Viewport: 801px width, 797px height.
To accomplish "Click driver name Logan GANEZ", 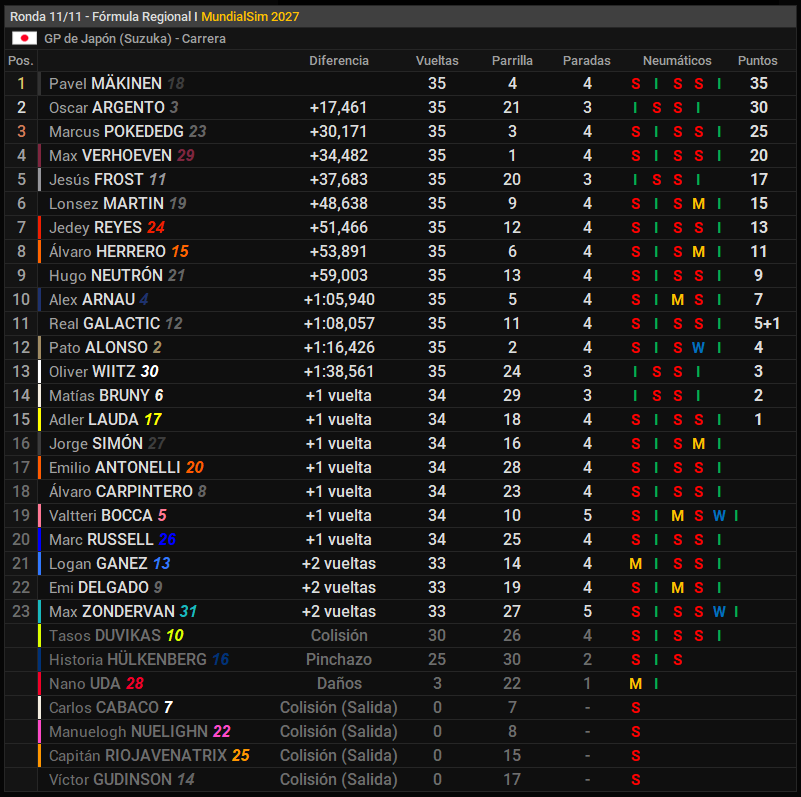I will 98,564.
